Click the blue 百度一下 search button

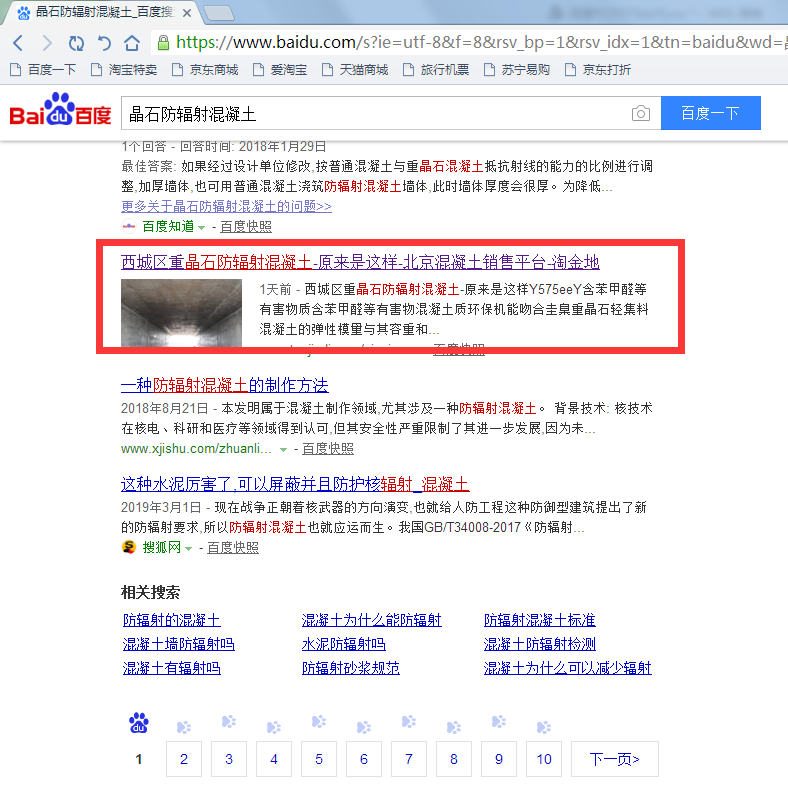coord(711,113)
